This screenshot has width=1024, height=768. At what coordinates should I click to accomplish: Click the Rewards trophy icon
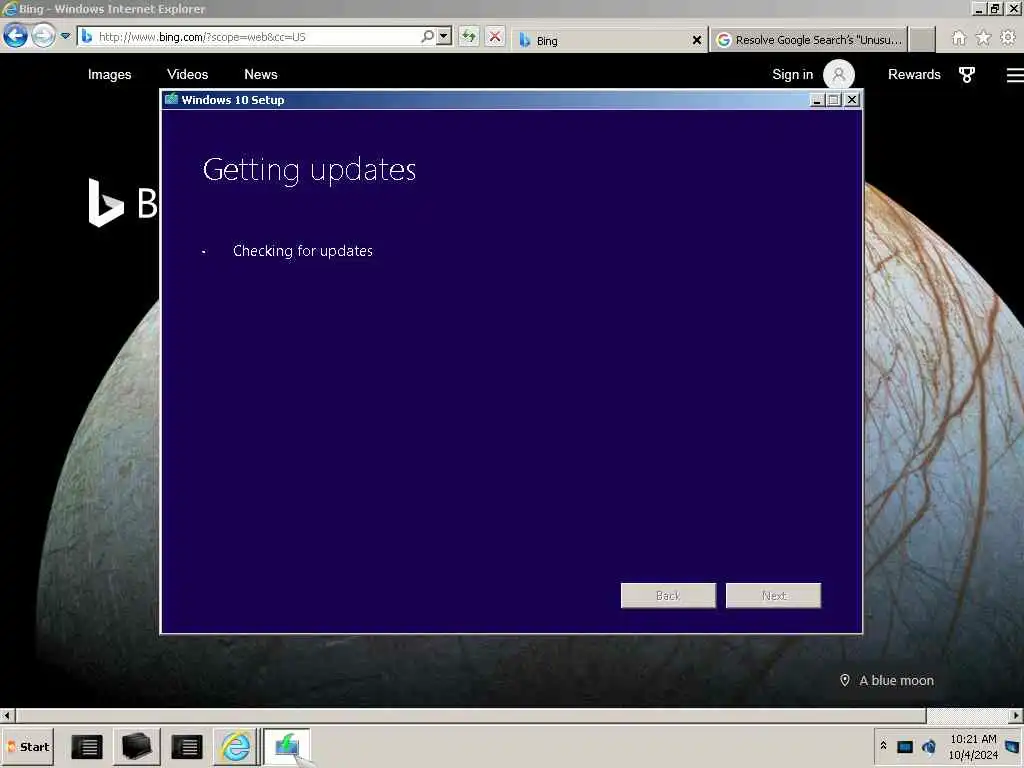[x=967, y=74]
